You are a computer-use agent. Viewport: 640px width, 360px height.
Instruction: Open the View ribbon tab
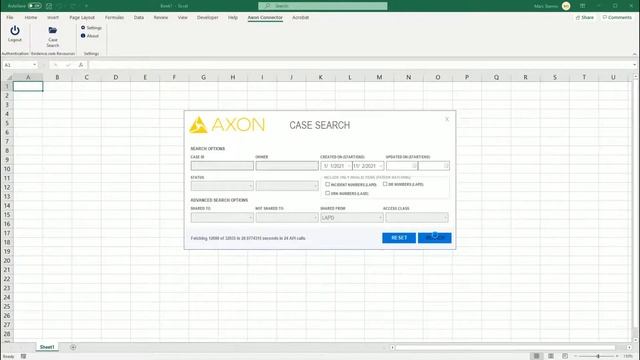(x=182, y=18)
